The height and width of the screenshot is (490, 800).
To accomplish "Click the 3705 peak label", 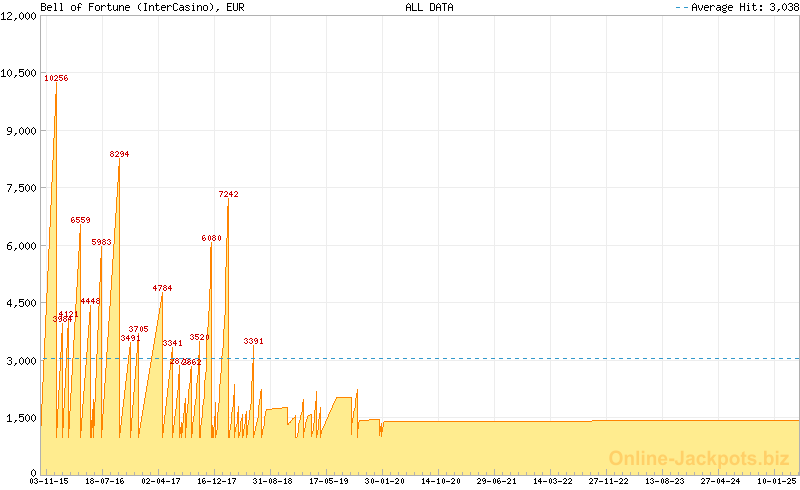I will click(138, 329).
